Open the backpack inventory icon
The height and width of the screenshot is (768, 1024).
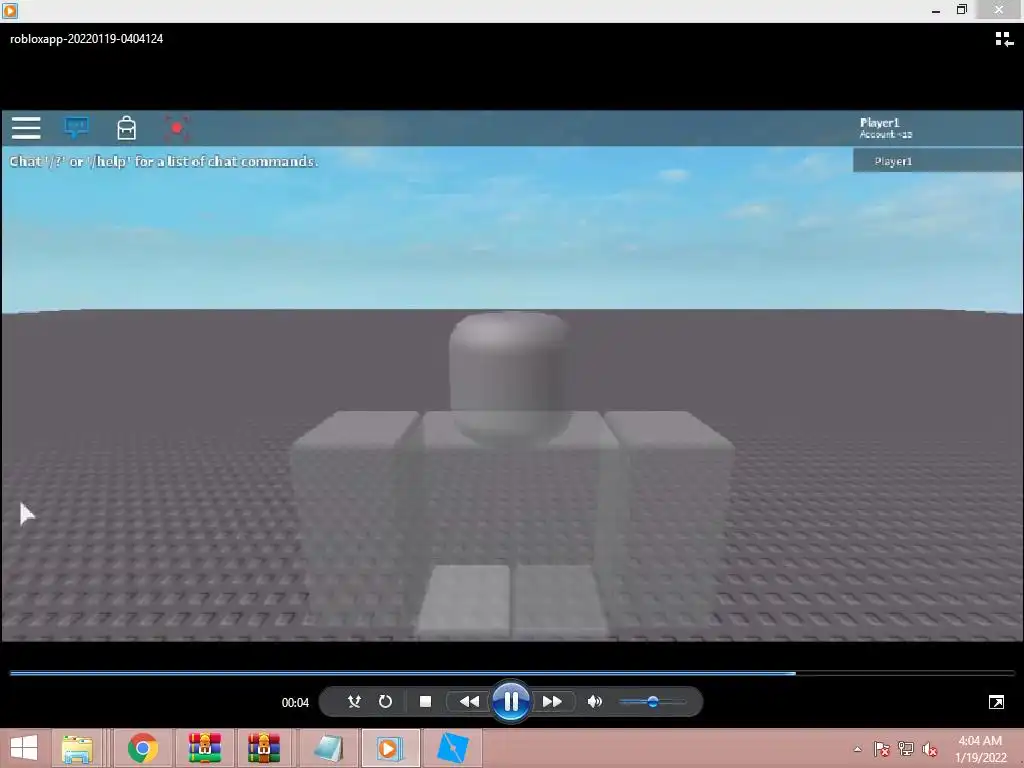127,128
